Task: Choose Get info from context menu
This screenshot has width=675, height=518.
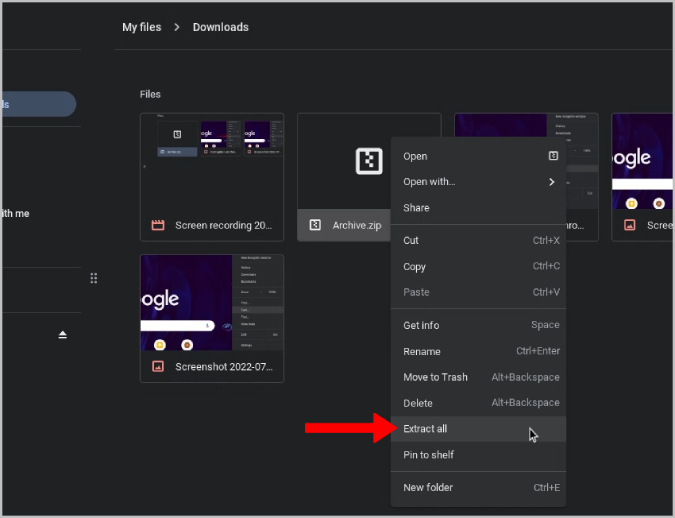Action: click(478, 325)
